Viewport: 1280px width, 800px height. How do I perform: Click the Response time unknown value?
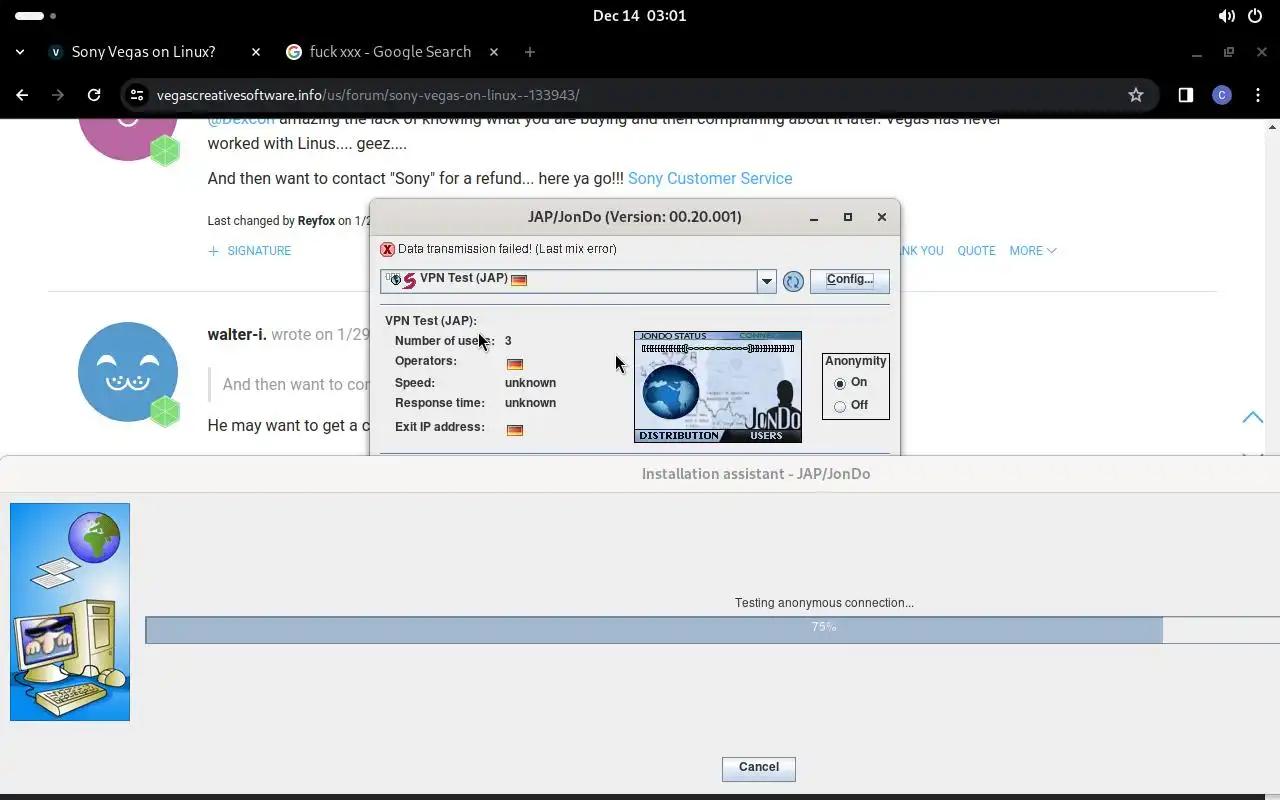[530, 403]
